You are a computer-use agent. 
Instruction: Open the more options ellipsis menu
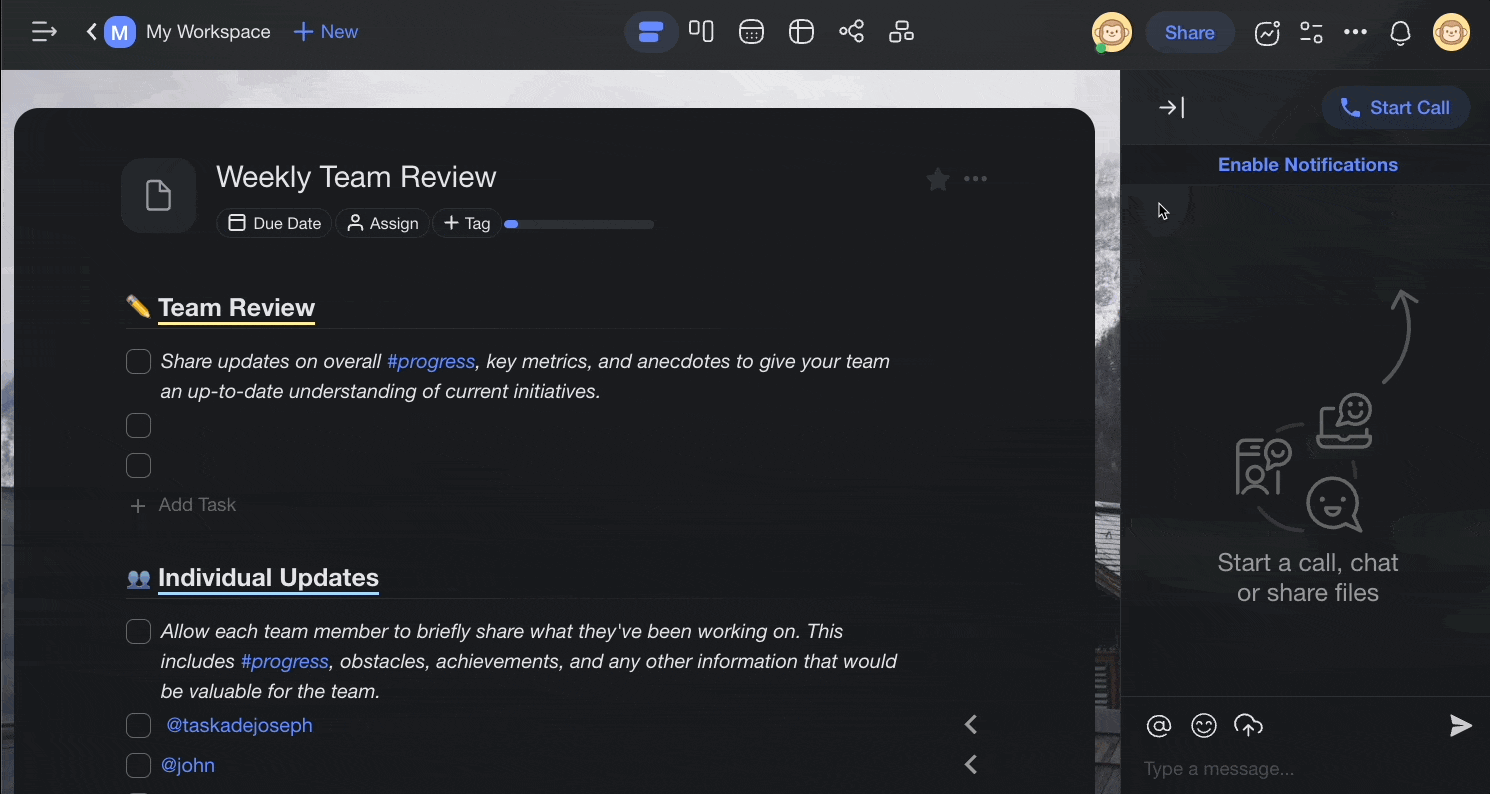(x=1355, y=32)
